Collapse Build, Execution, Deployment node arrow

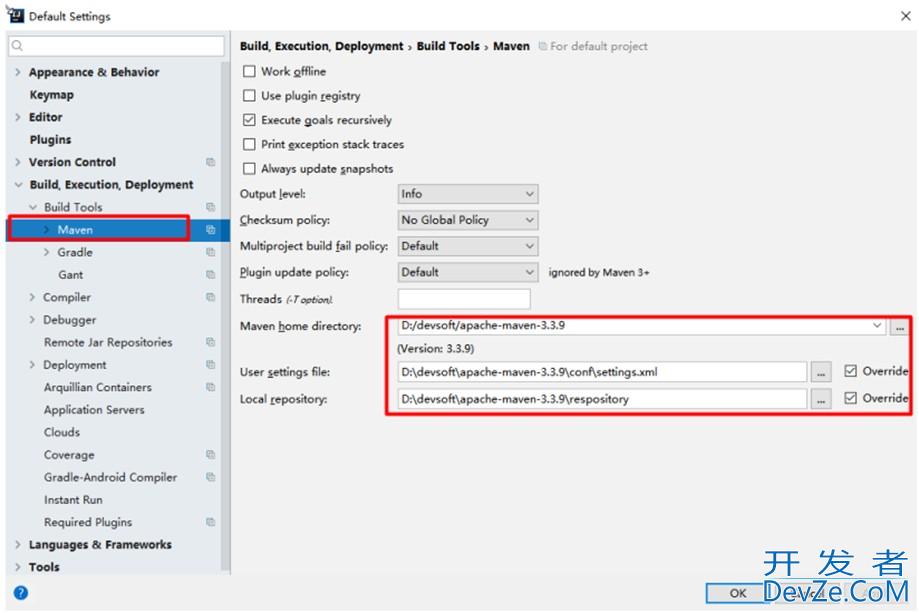[x=18, y=185]
